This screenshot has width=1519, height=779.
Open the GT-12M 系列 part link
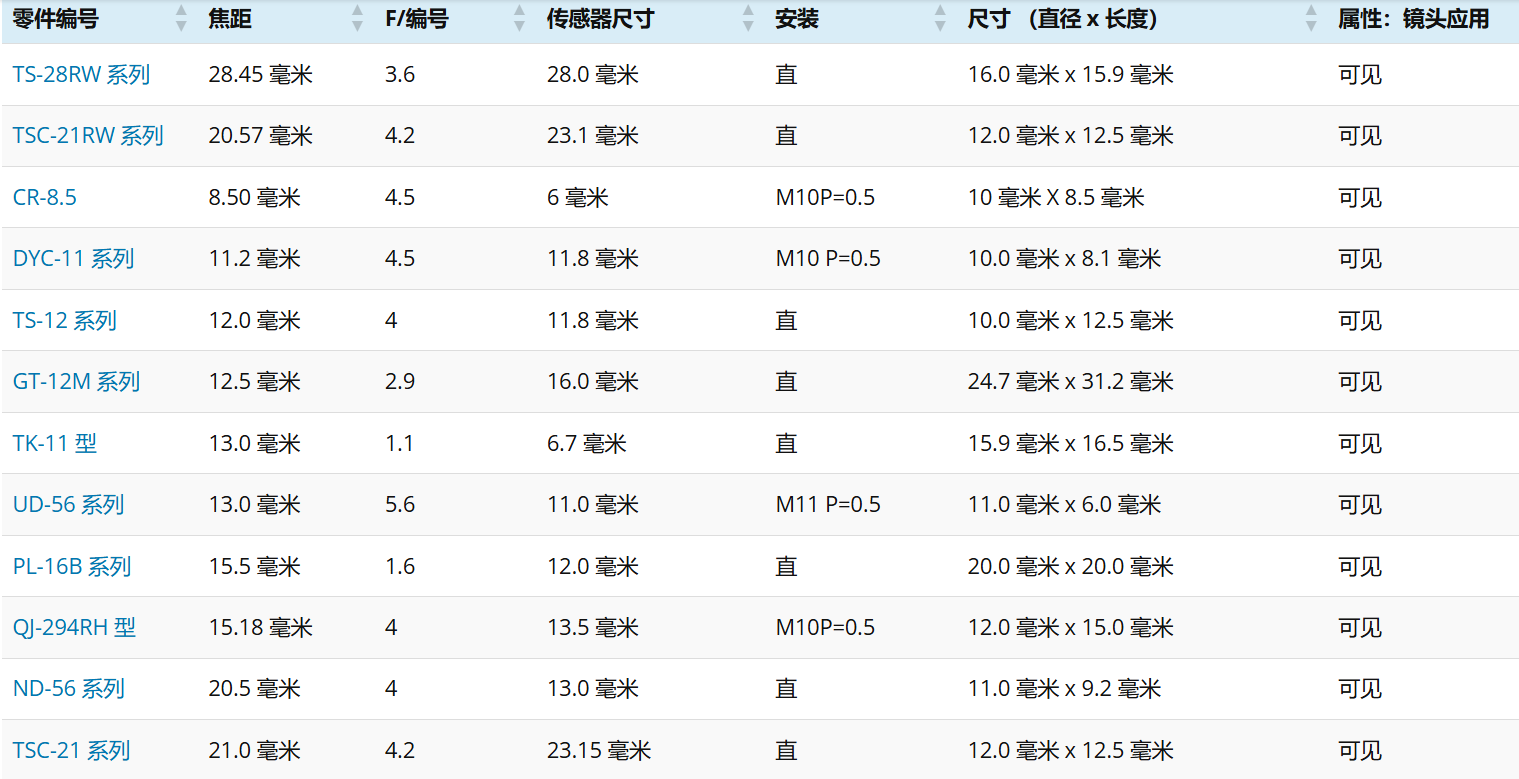click(76, 381)
